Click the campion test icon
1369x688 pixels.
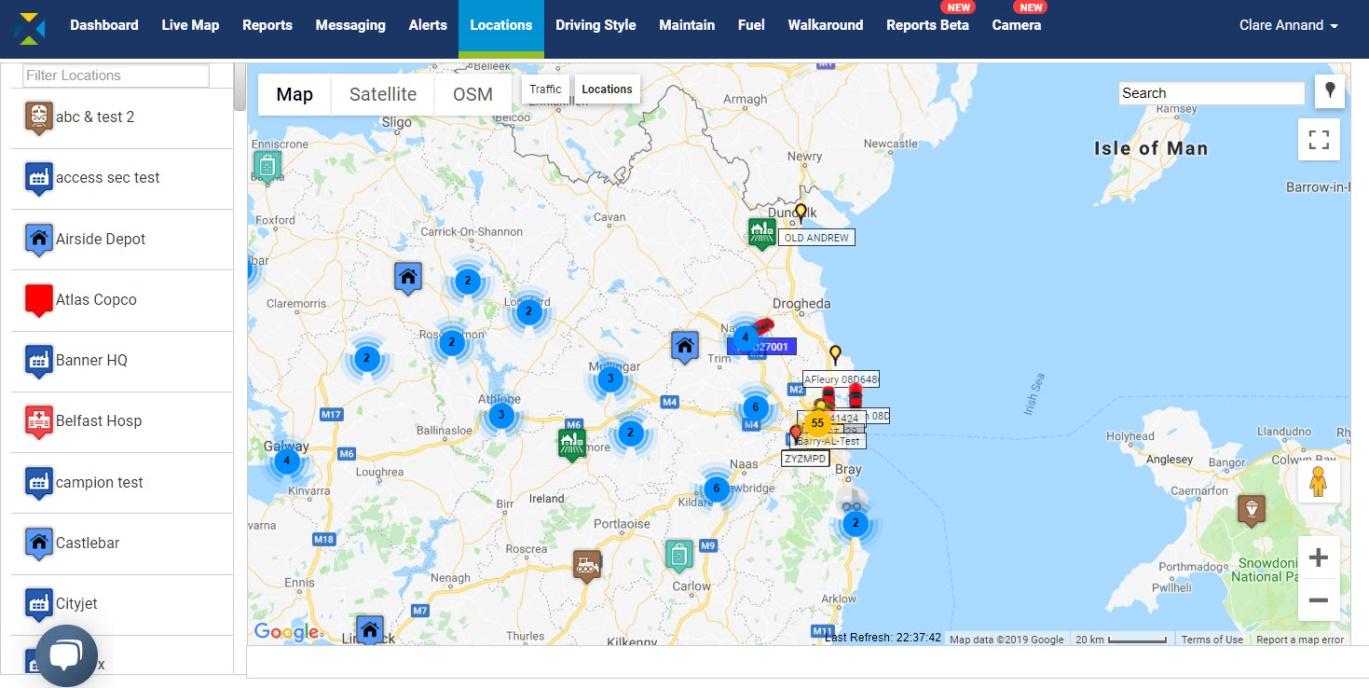pos(39,484)
